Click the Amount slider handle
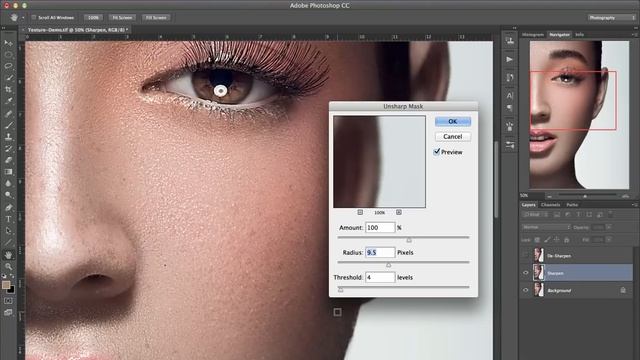 (x=409, y=240)
